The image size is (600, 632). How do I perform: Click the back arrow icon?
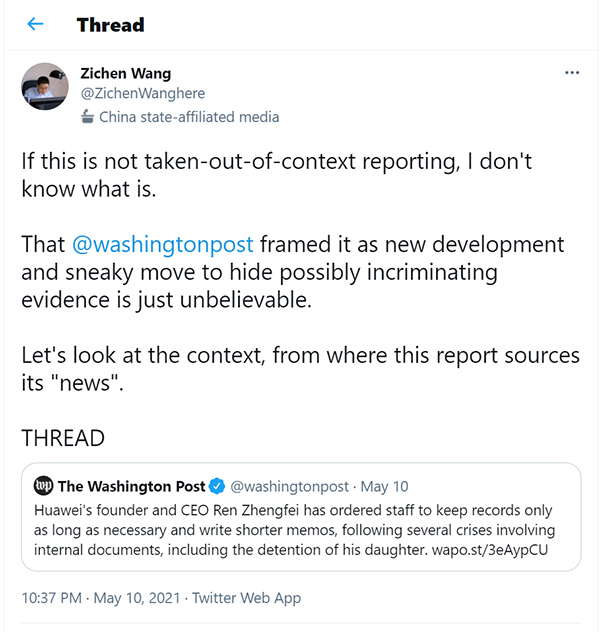click(36, 24)
